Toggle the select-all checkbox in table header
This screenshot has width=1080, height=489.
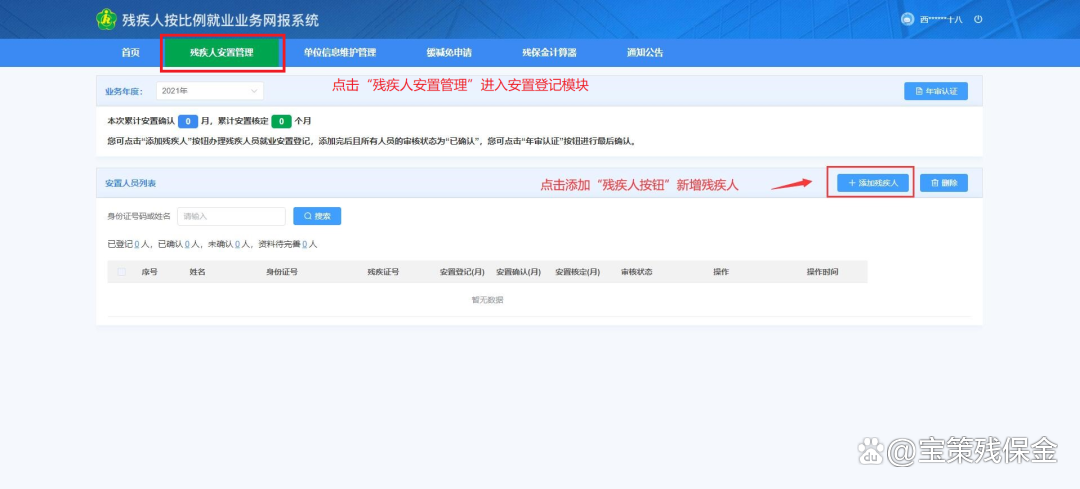coord(122,271)
